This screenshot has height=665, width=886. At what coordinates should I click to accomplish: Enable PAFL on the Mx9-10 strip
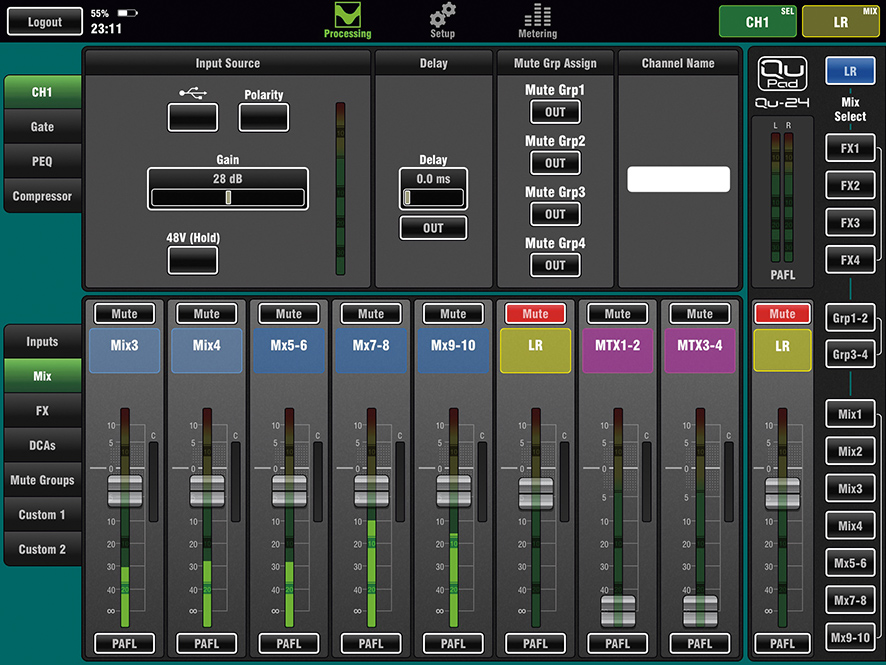(x=453, y=644)
